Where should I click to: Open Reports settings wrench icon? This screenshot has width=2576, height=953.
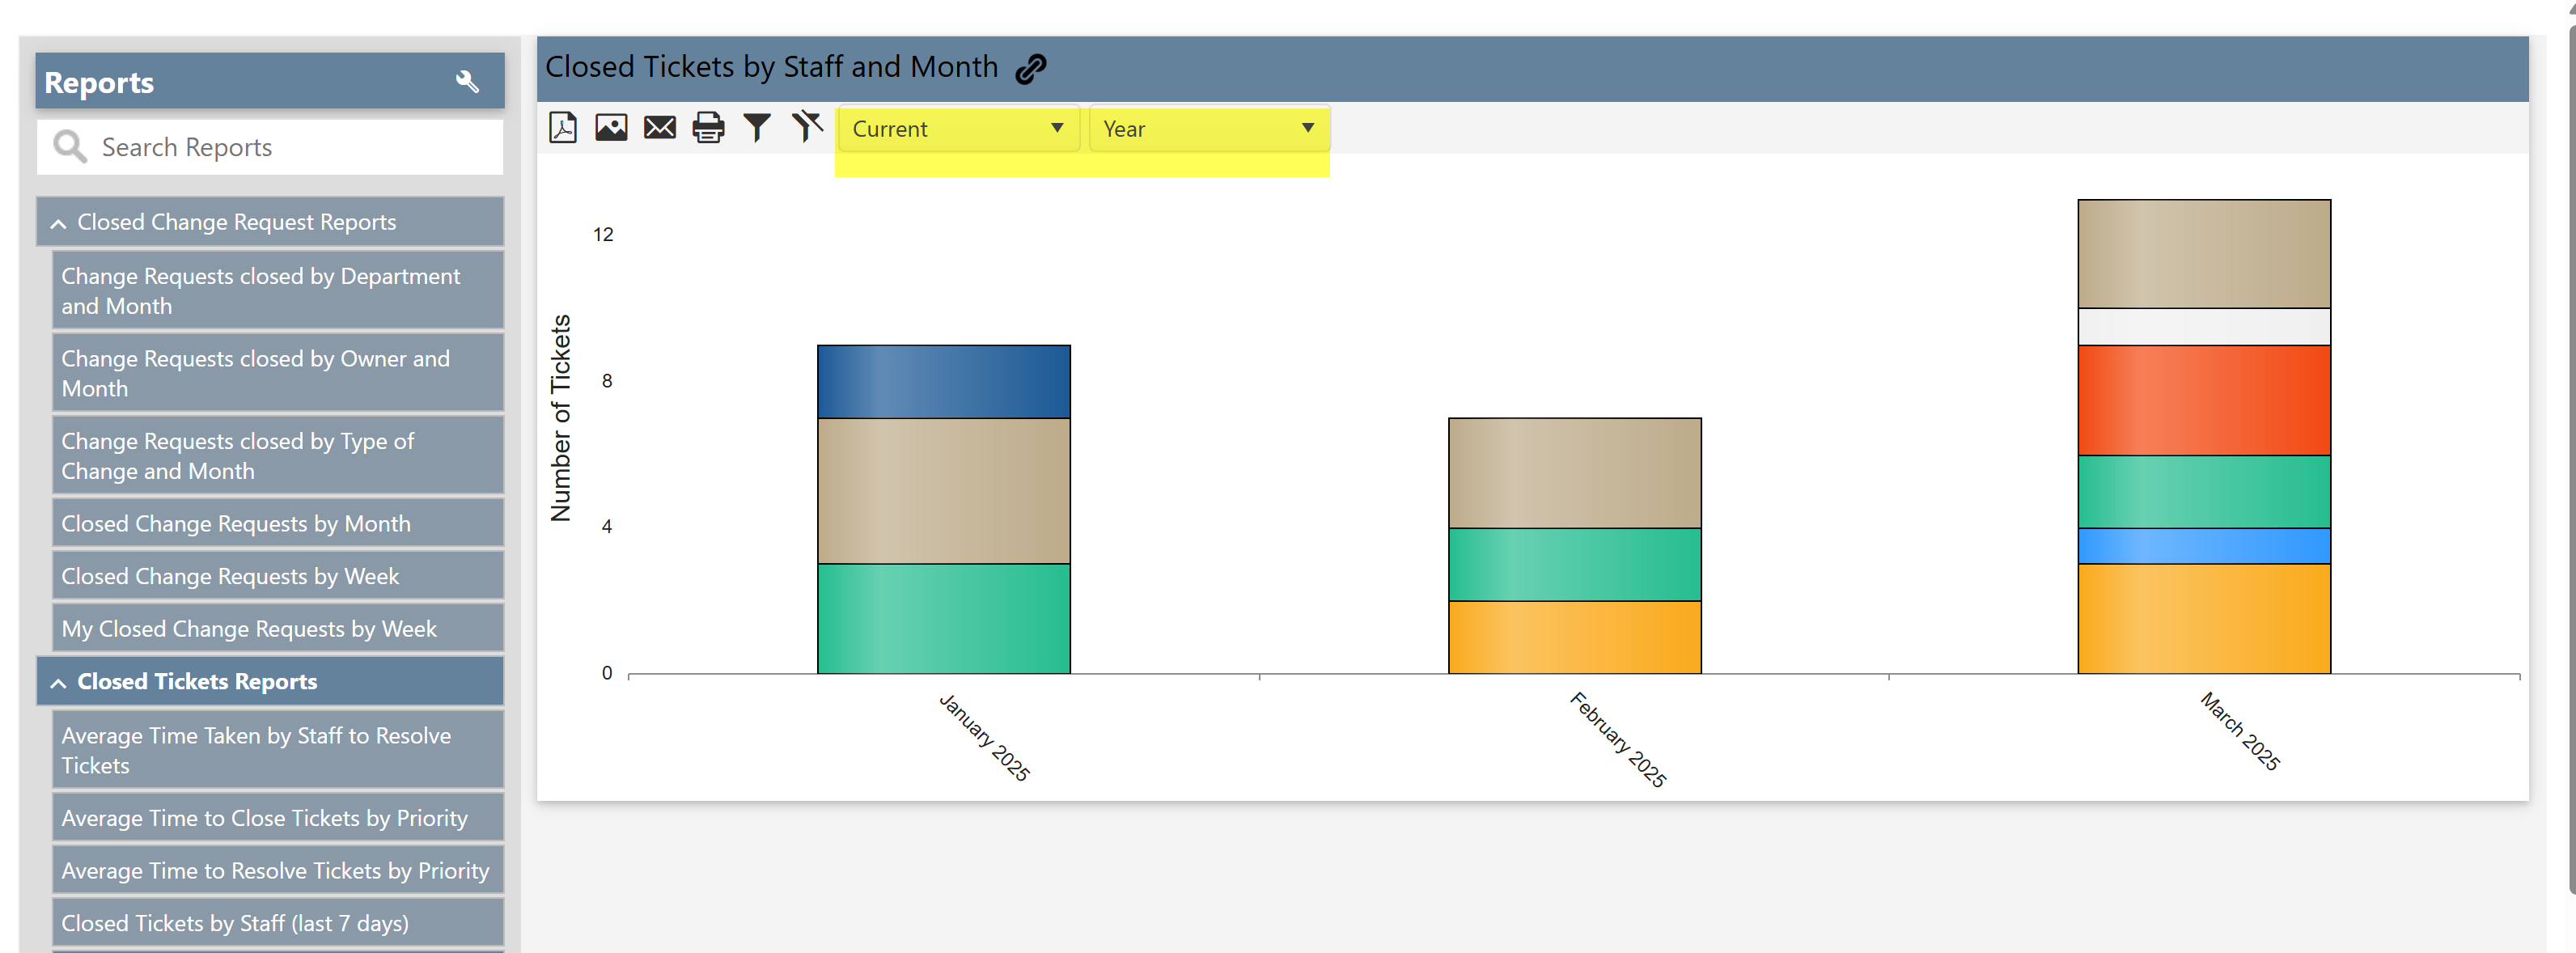[x=467, y=82]
